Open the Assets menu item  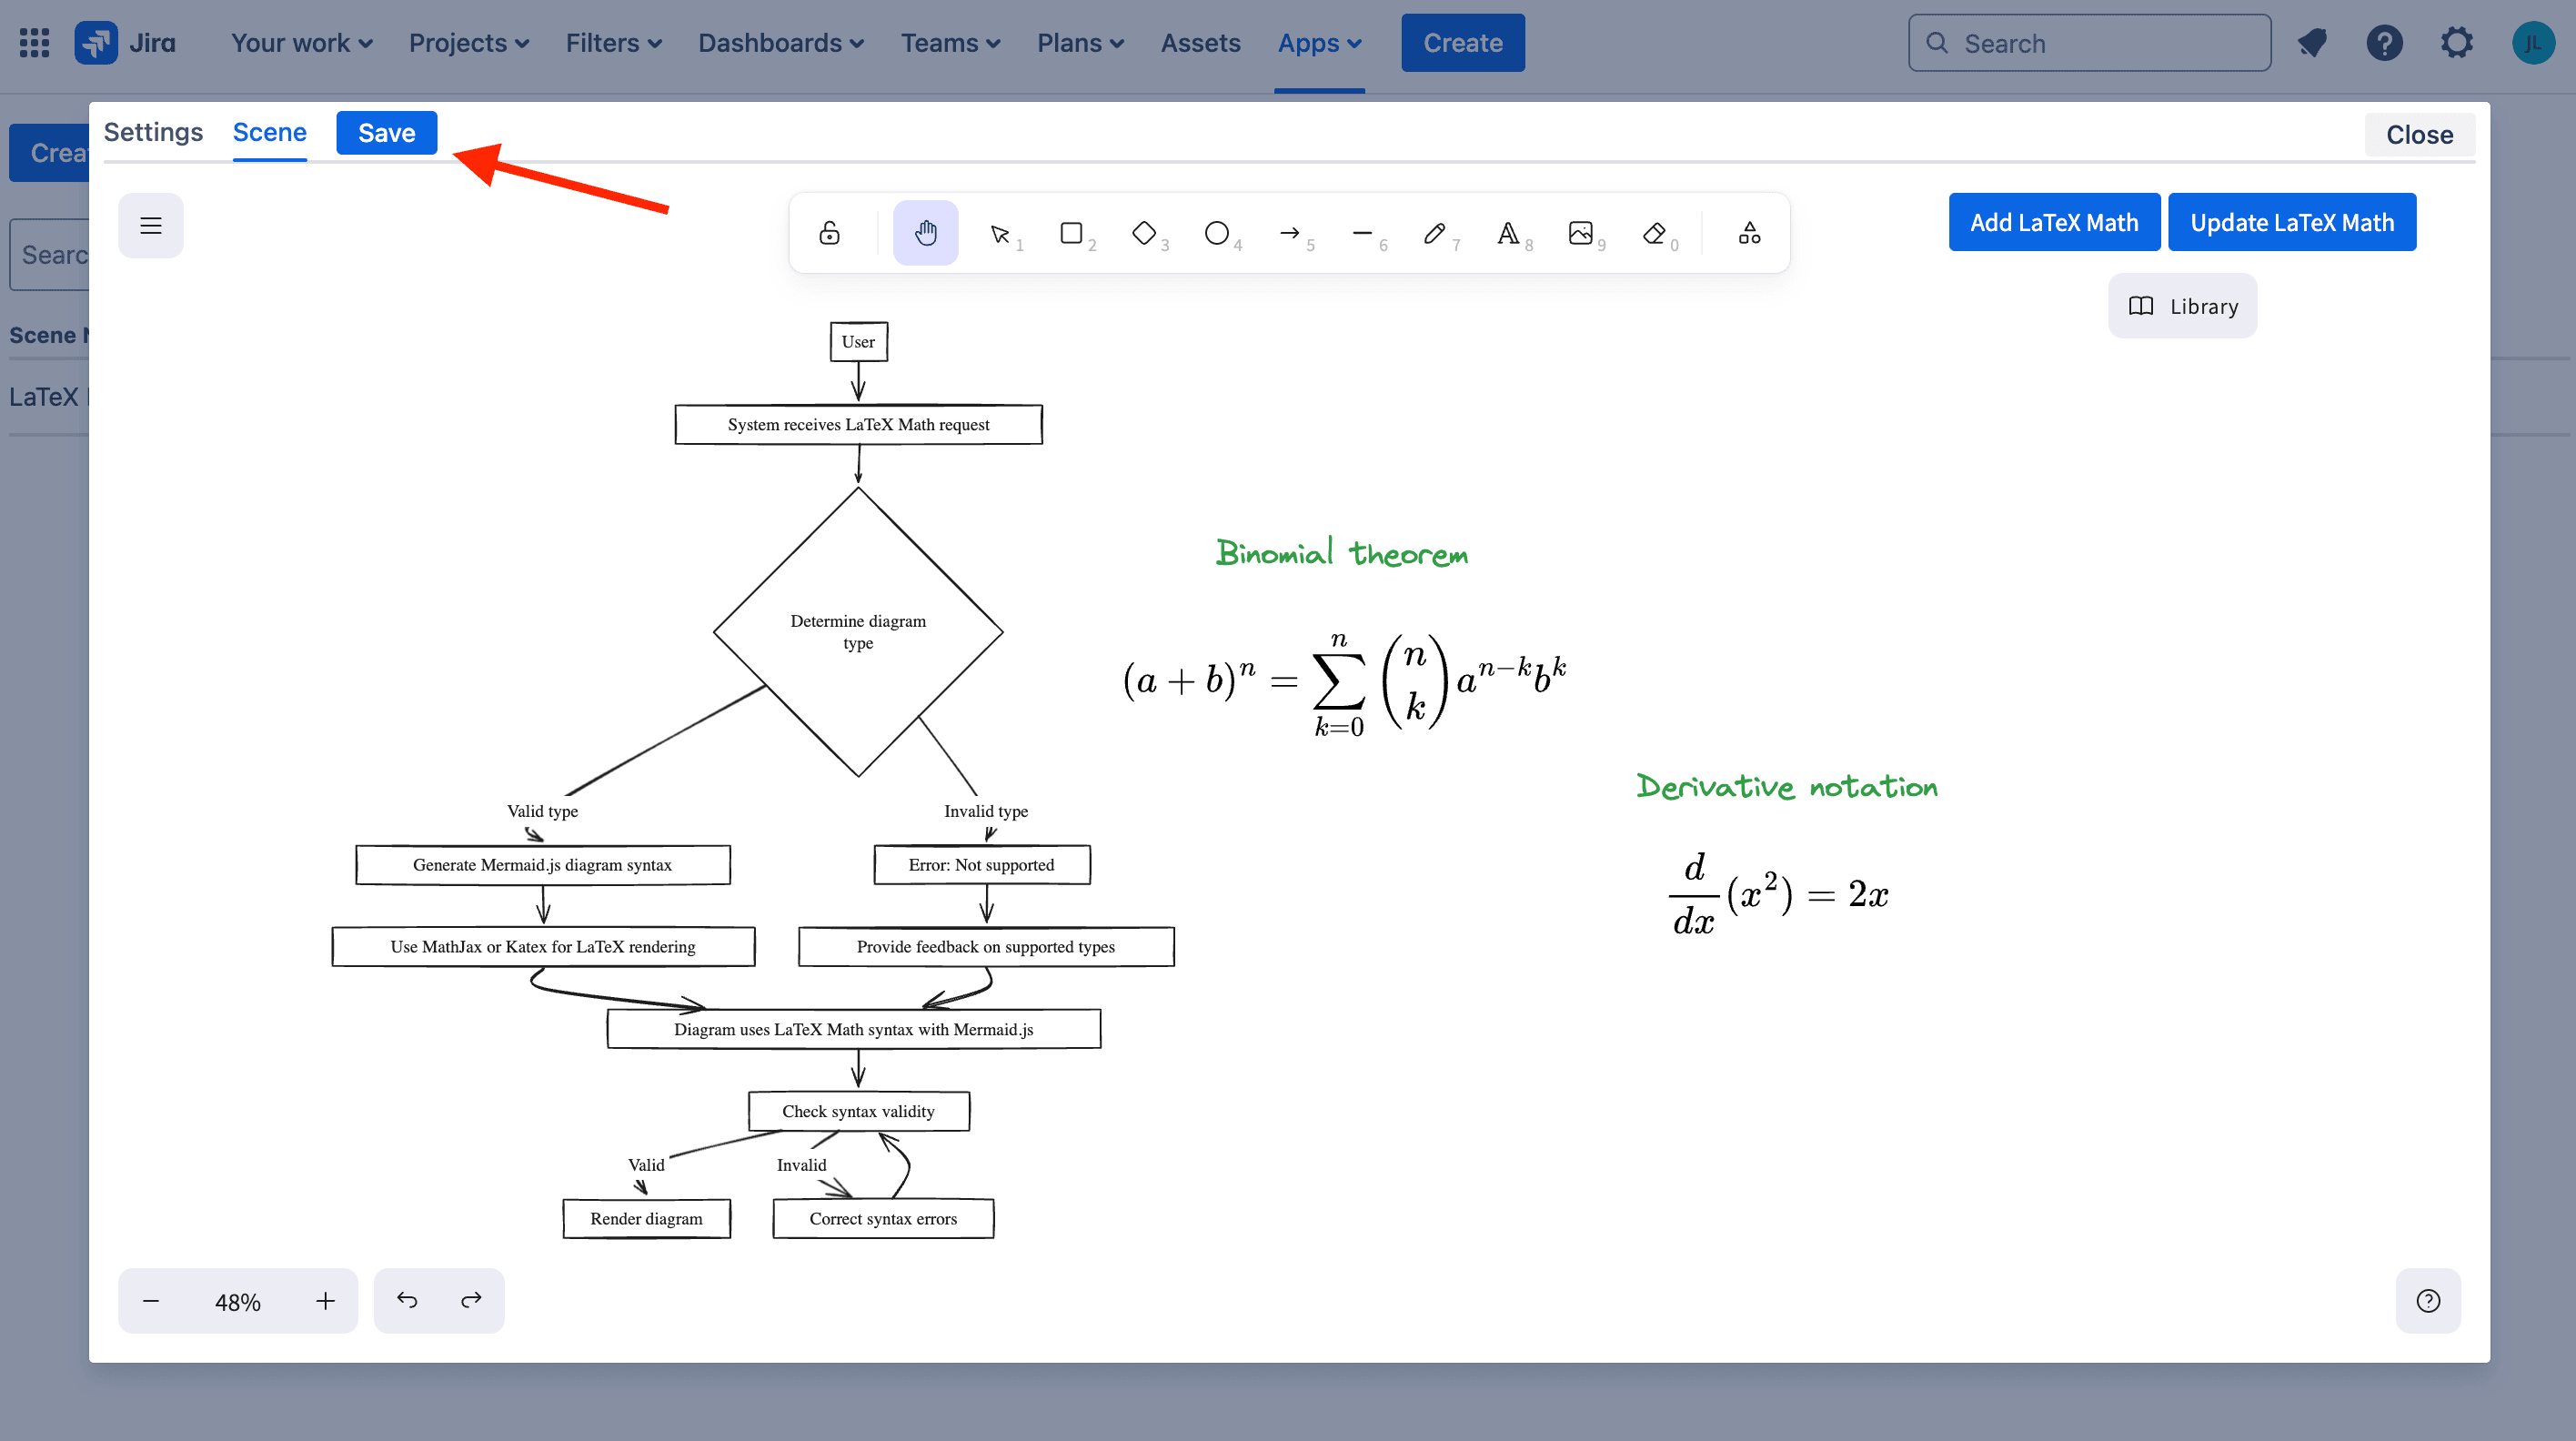pos(1200,43)
